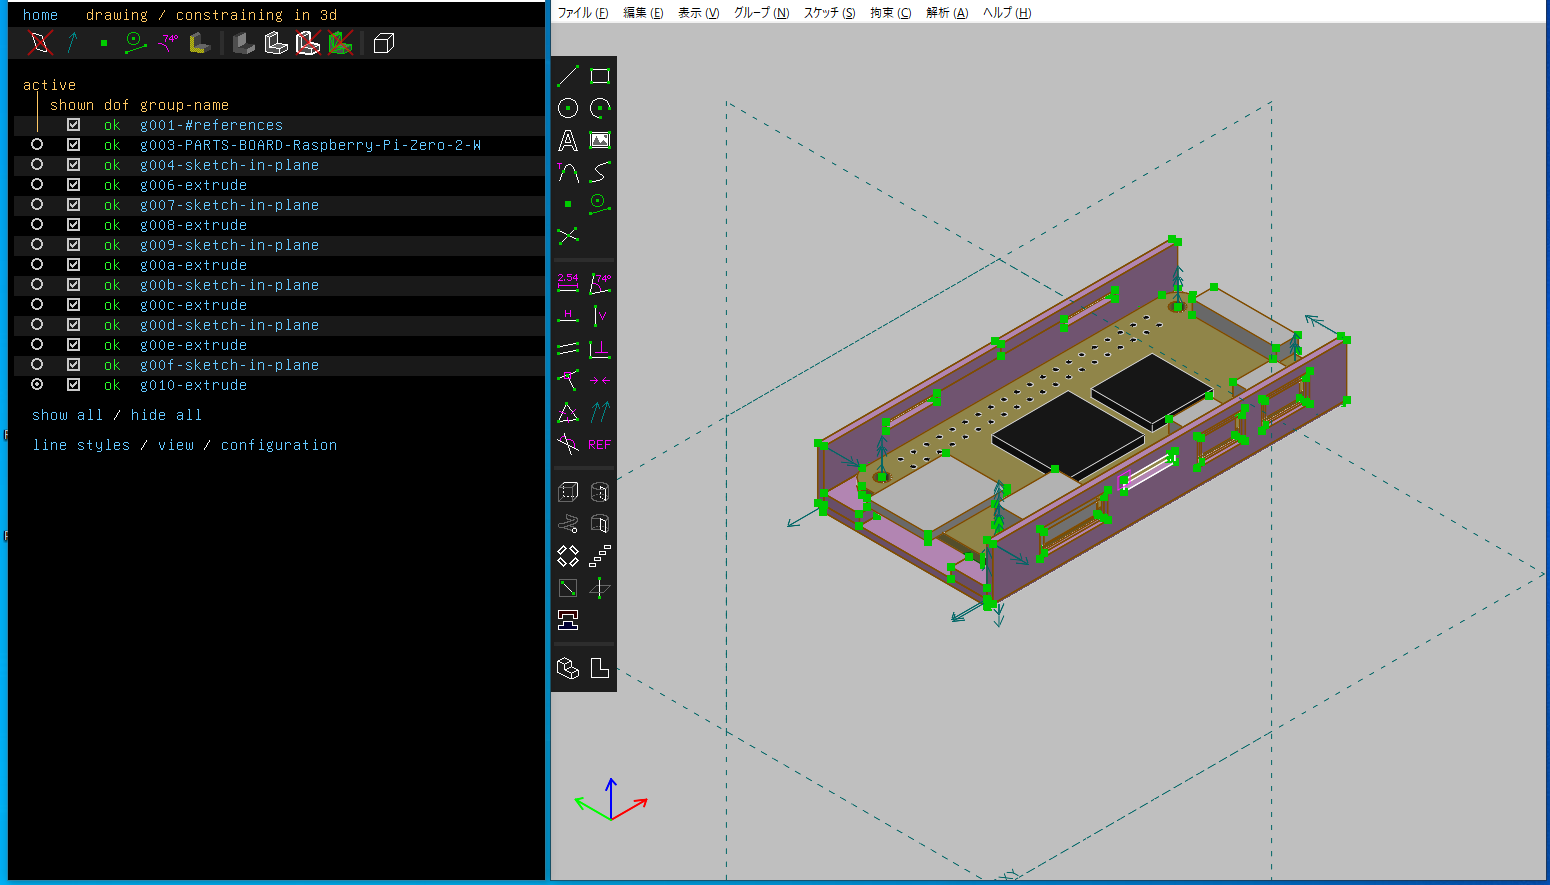Open the "line styles" link
The image size is (1550, 885).
pyautogui.click(x=81, y=445)
